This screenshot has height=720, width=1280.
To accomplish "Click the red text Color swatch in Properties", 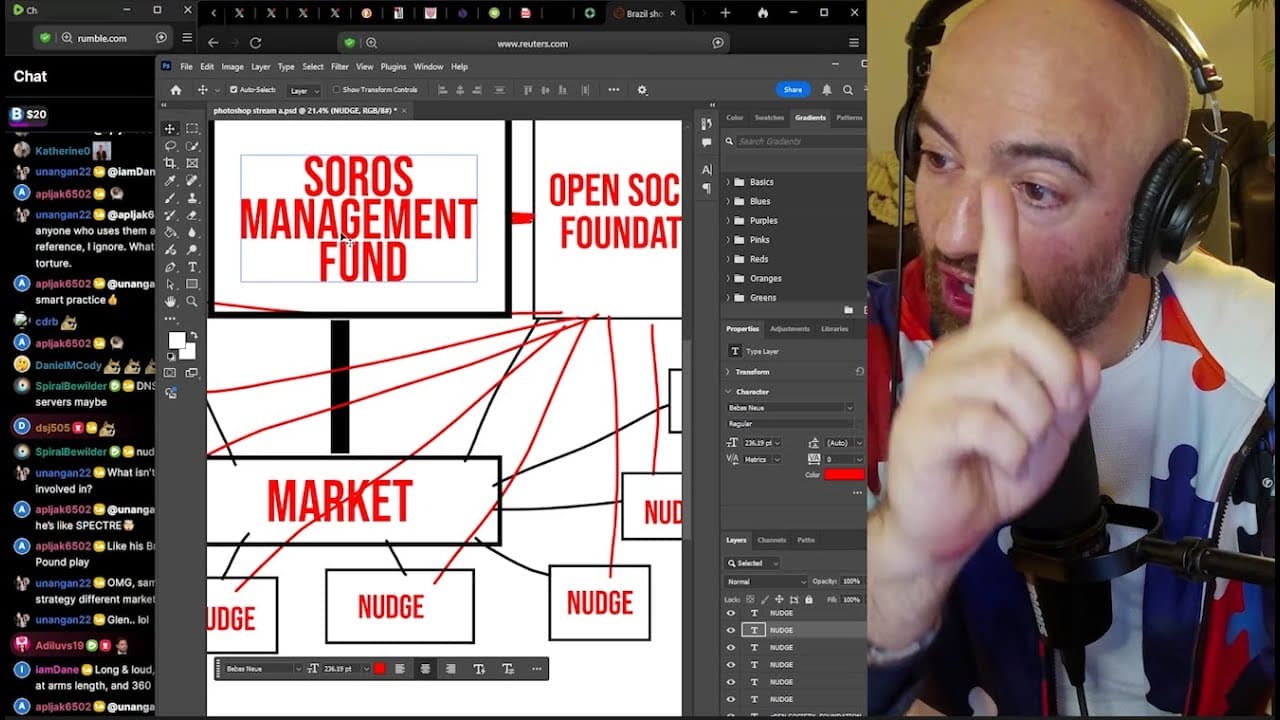I will coord(844,474).
